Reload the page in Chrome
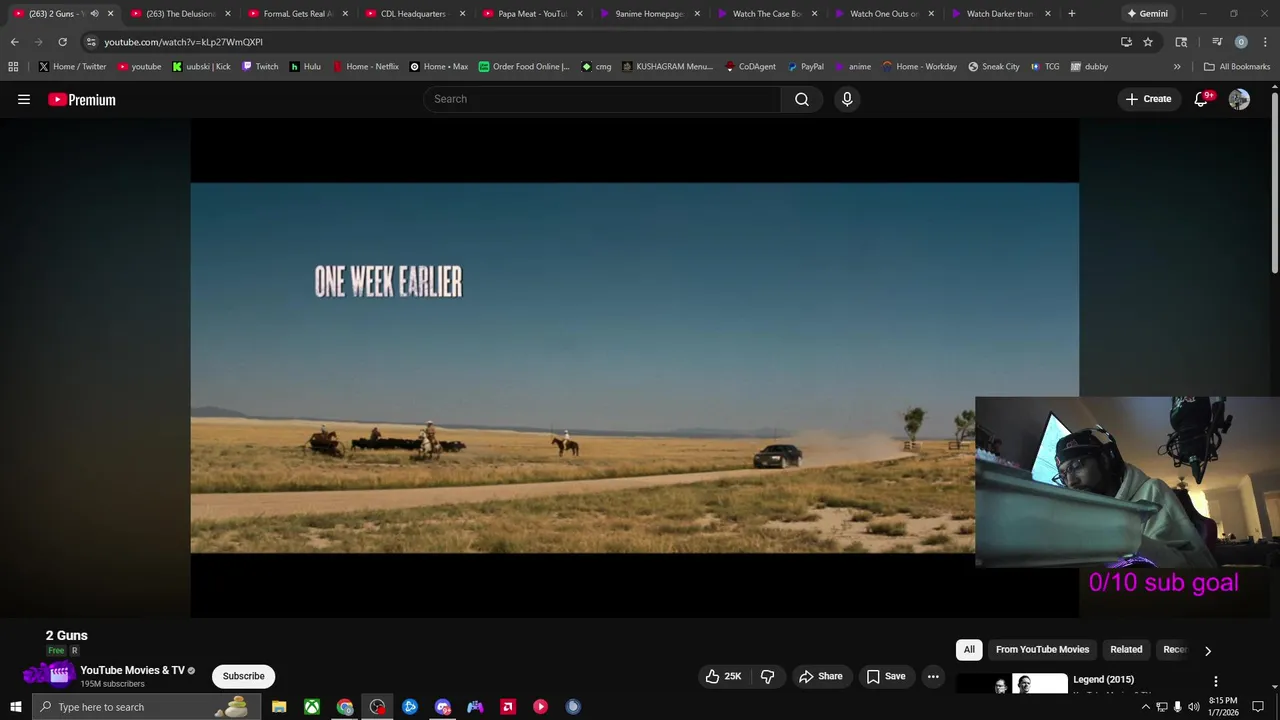Screen dimensions: 1280x720 (x=62, y=42)
